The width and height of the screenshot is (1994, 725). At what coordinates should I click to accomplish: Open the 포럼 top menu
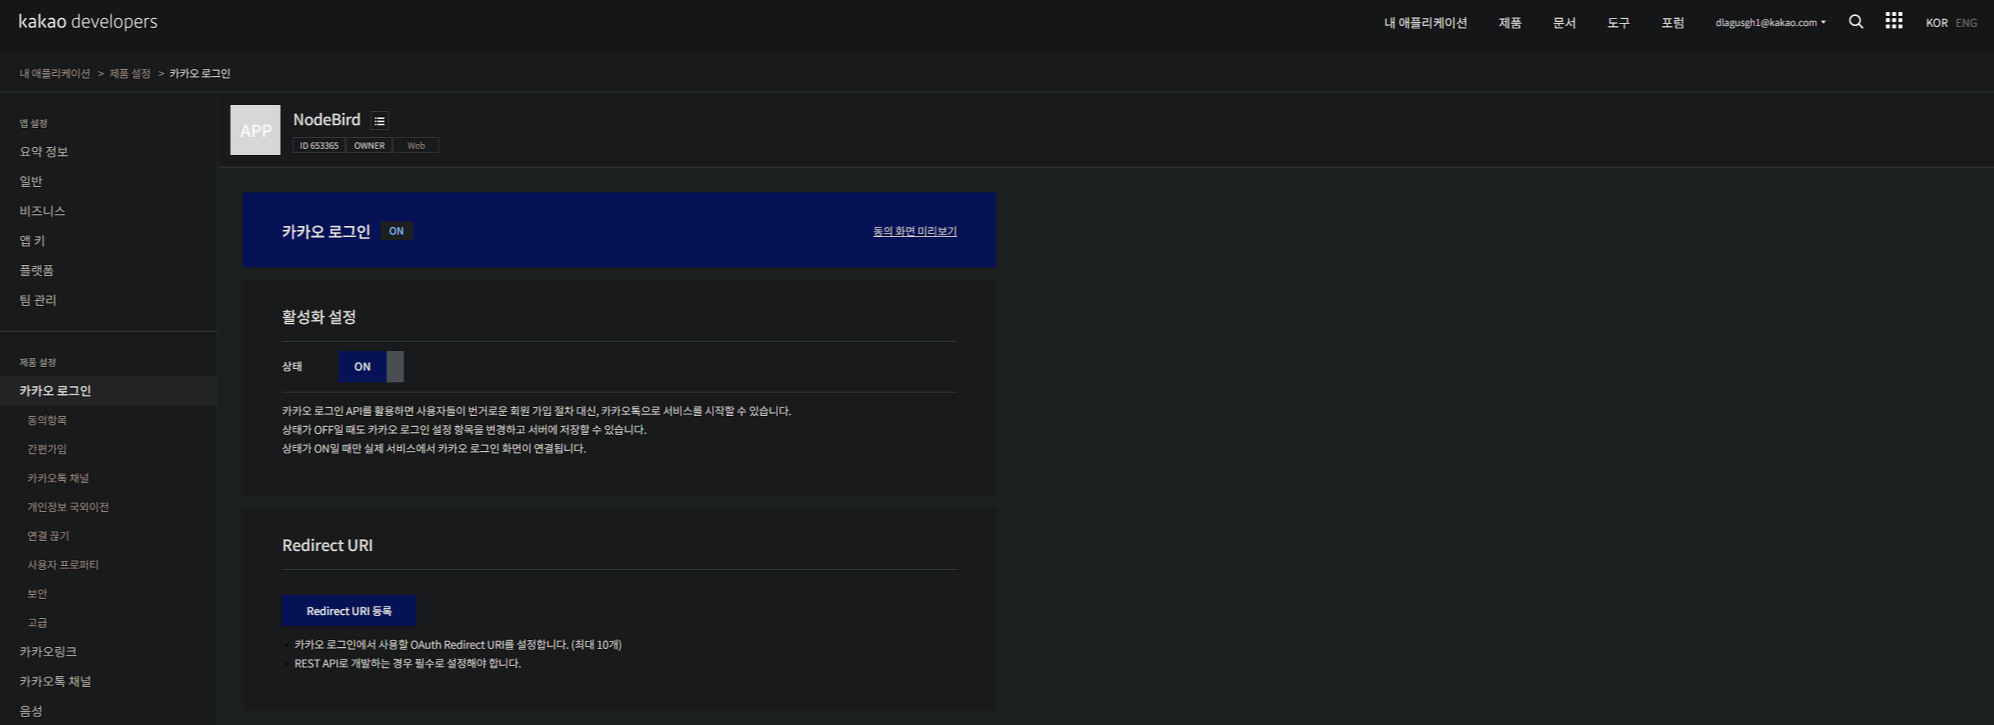1672,22
